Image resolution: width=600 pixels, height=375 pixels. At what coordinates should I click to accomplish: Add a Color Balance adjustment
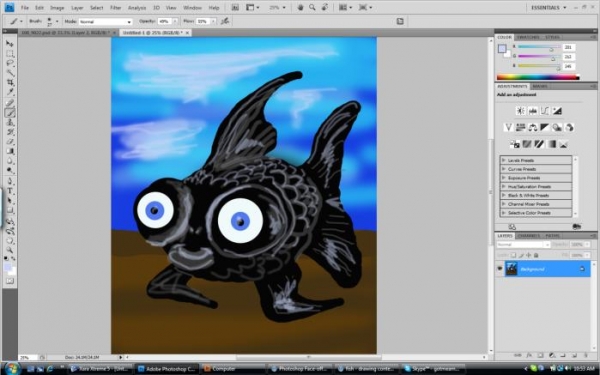(x=533, y=127)
